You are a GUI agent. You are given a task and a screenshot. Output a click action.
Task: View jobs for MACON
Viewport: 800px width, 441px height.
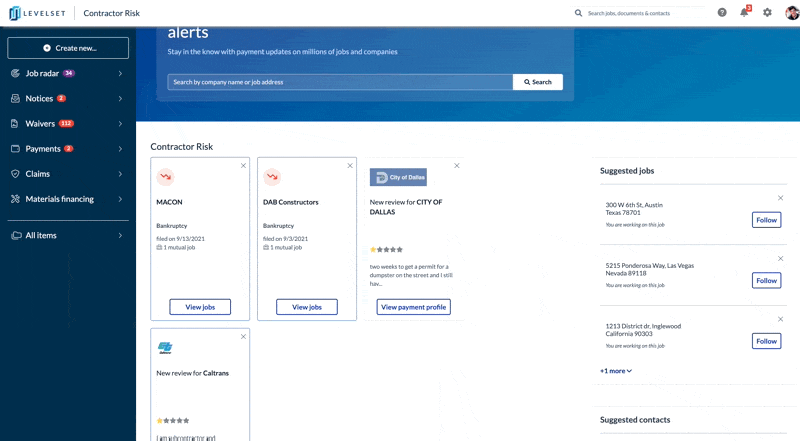200,307
